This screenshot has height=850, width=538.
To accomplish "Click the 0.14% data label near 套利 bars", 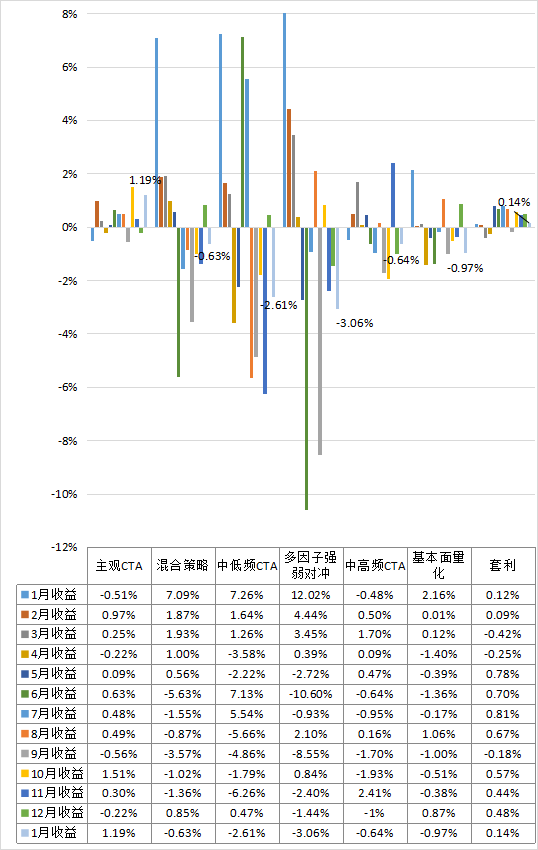I will [514, 202].
